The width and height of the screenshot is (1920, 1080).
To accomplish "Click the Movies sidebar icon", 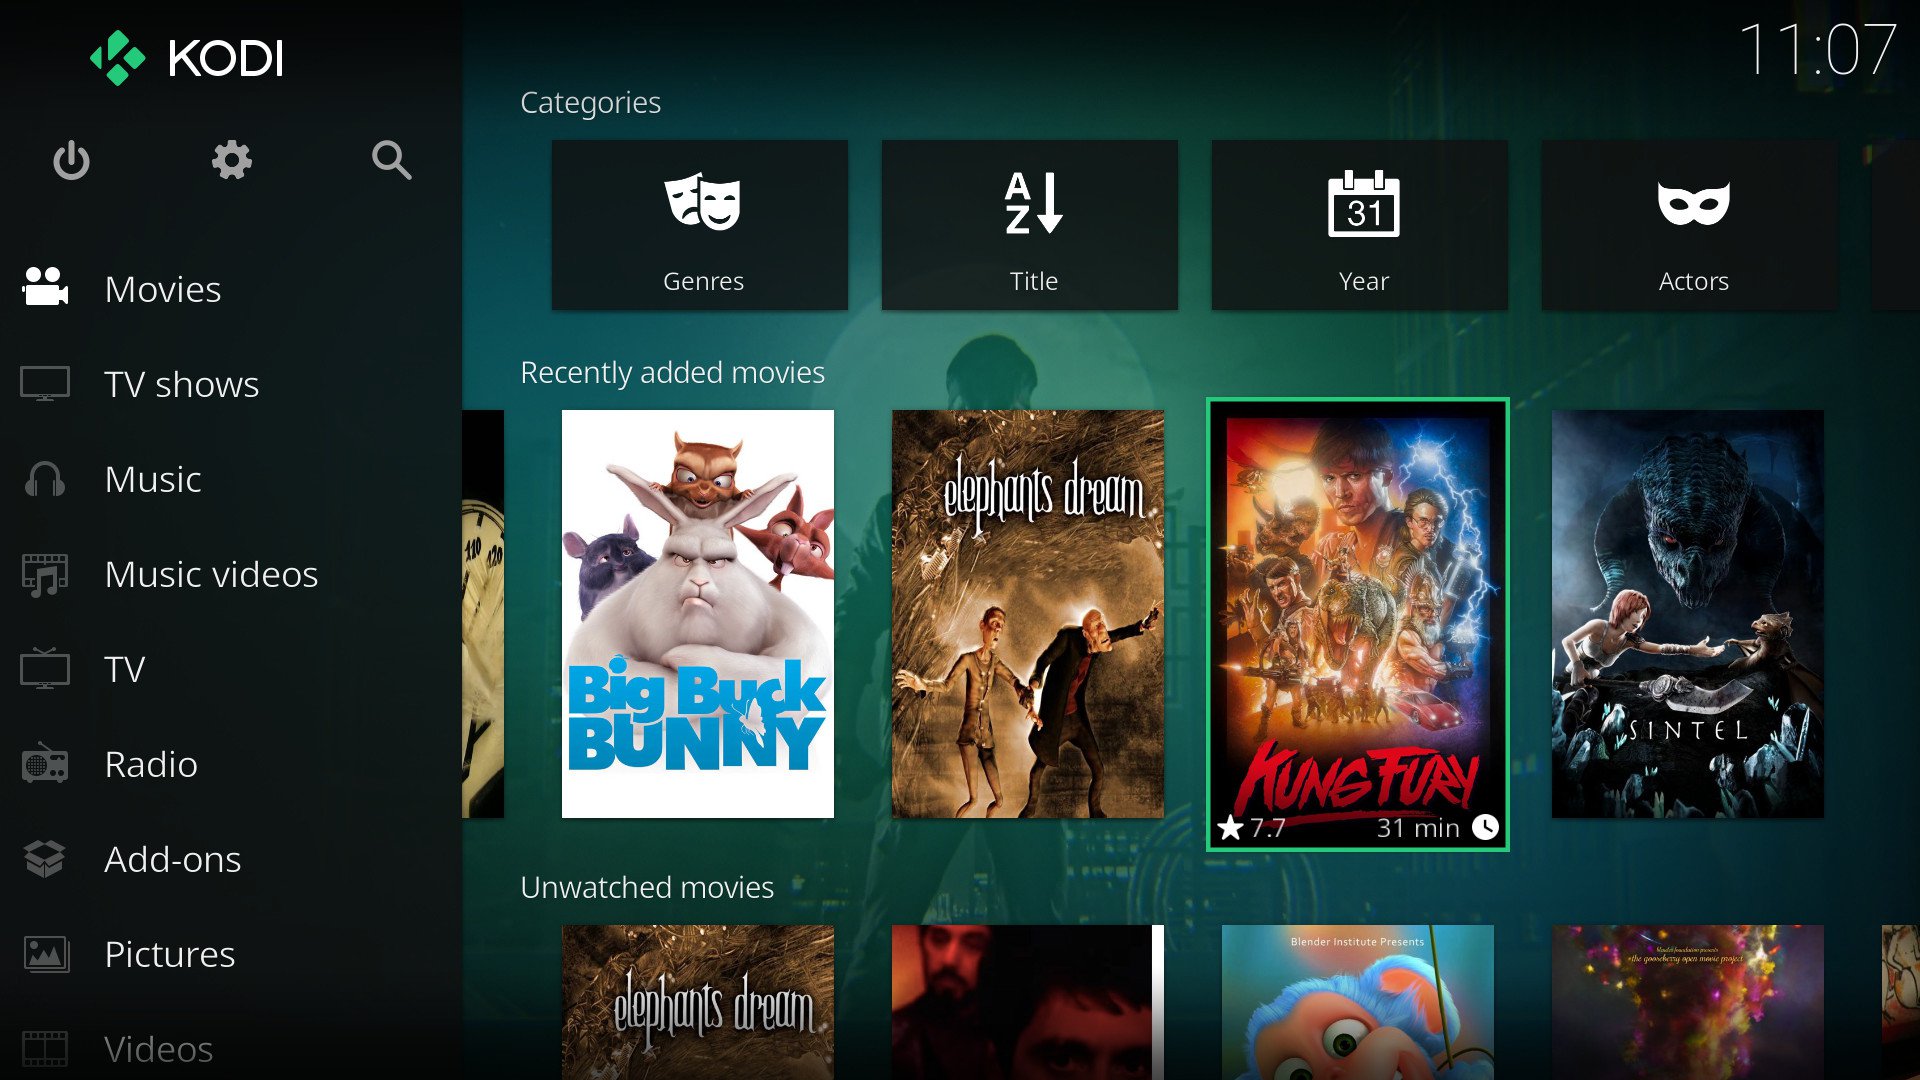I will click(44, 287).
